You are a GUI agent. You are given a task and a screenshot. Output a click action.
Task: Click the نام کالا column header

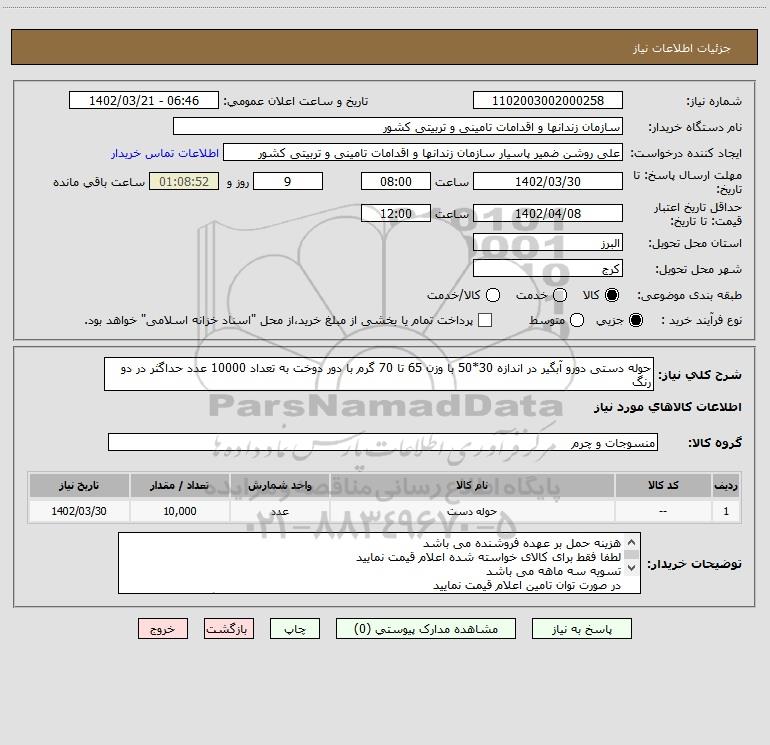pyautogui.click(x=472, y=485)
